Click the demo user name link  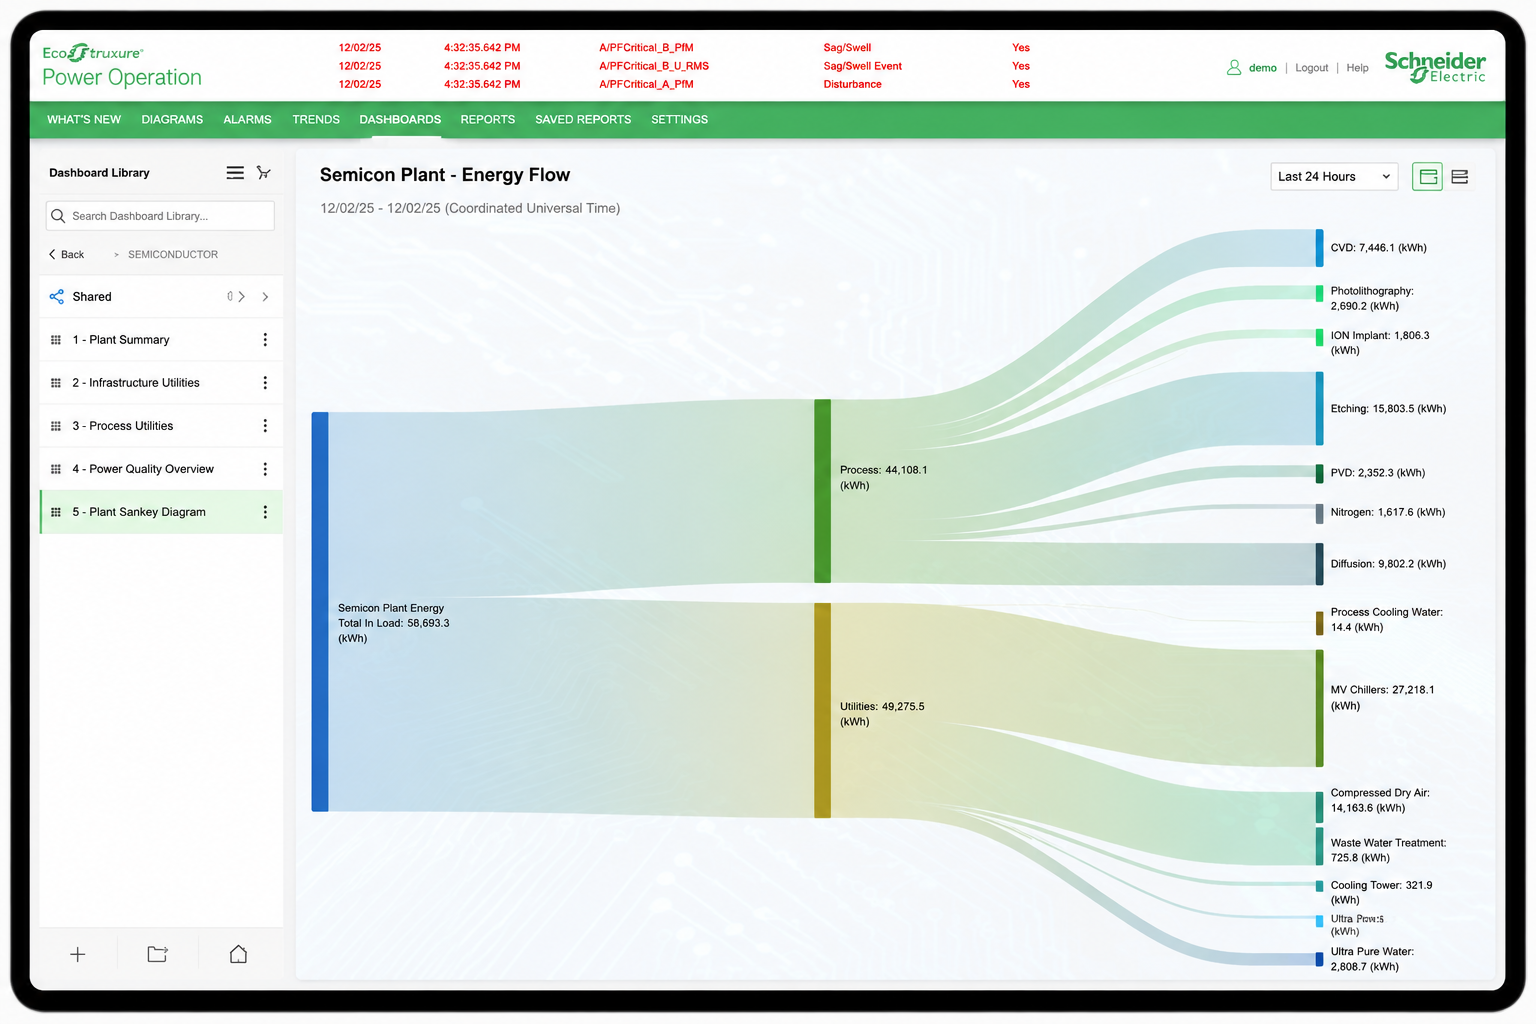1263,68
